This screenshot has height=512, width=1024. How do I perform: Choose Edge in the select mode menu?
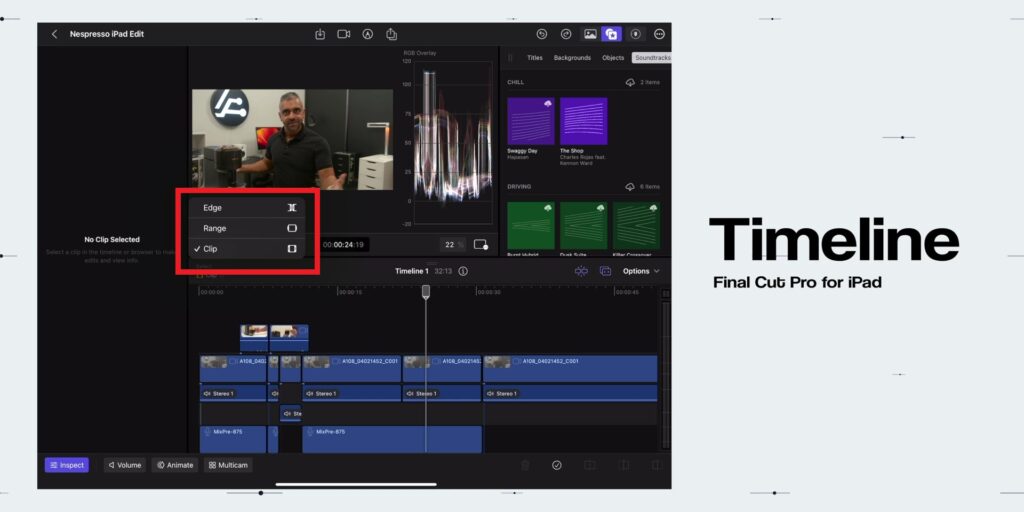click(247, 208)
